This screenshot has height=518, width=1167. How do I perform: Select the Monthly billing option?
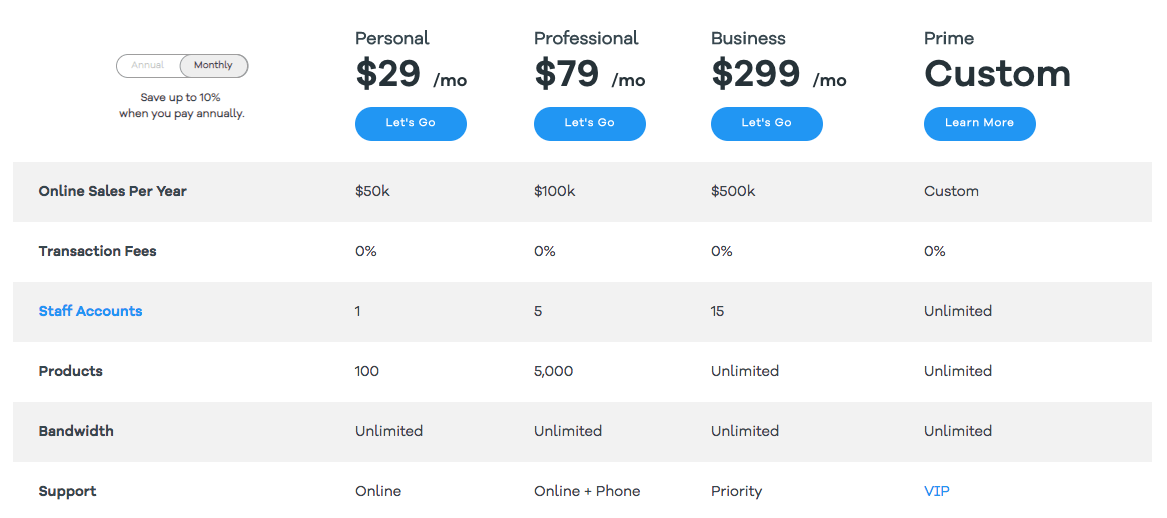pos(213,66)
